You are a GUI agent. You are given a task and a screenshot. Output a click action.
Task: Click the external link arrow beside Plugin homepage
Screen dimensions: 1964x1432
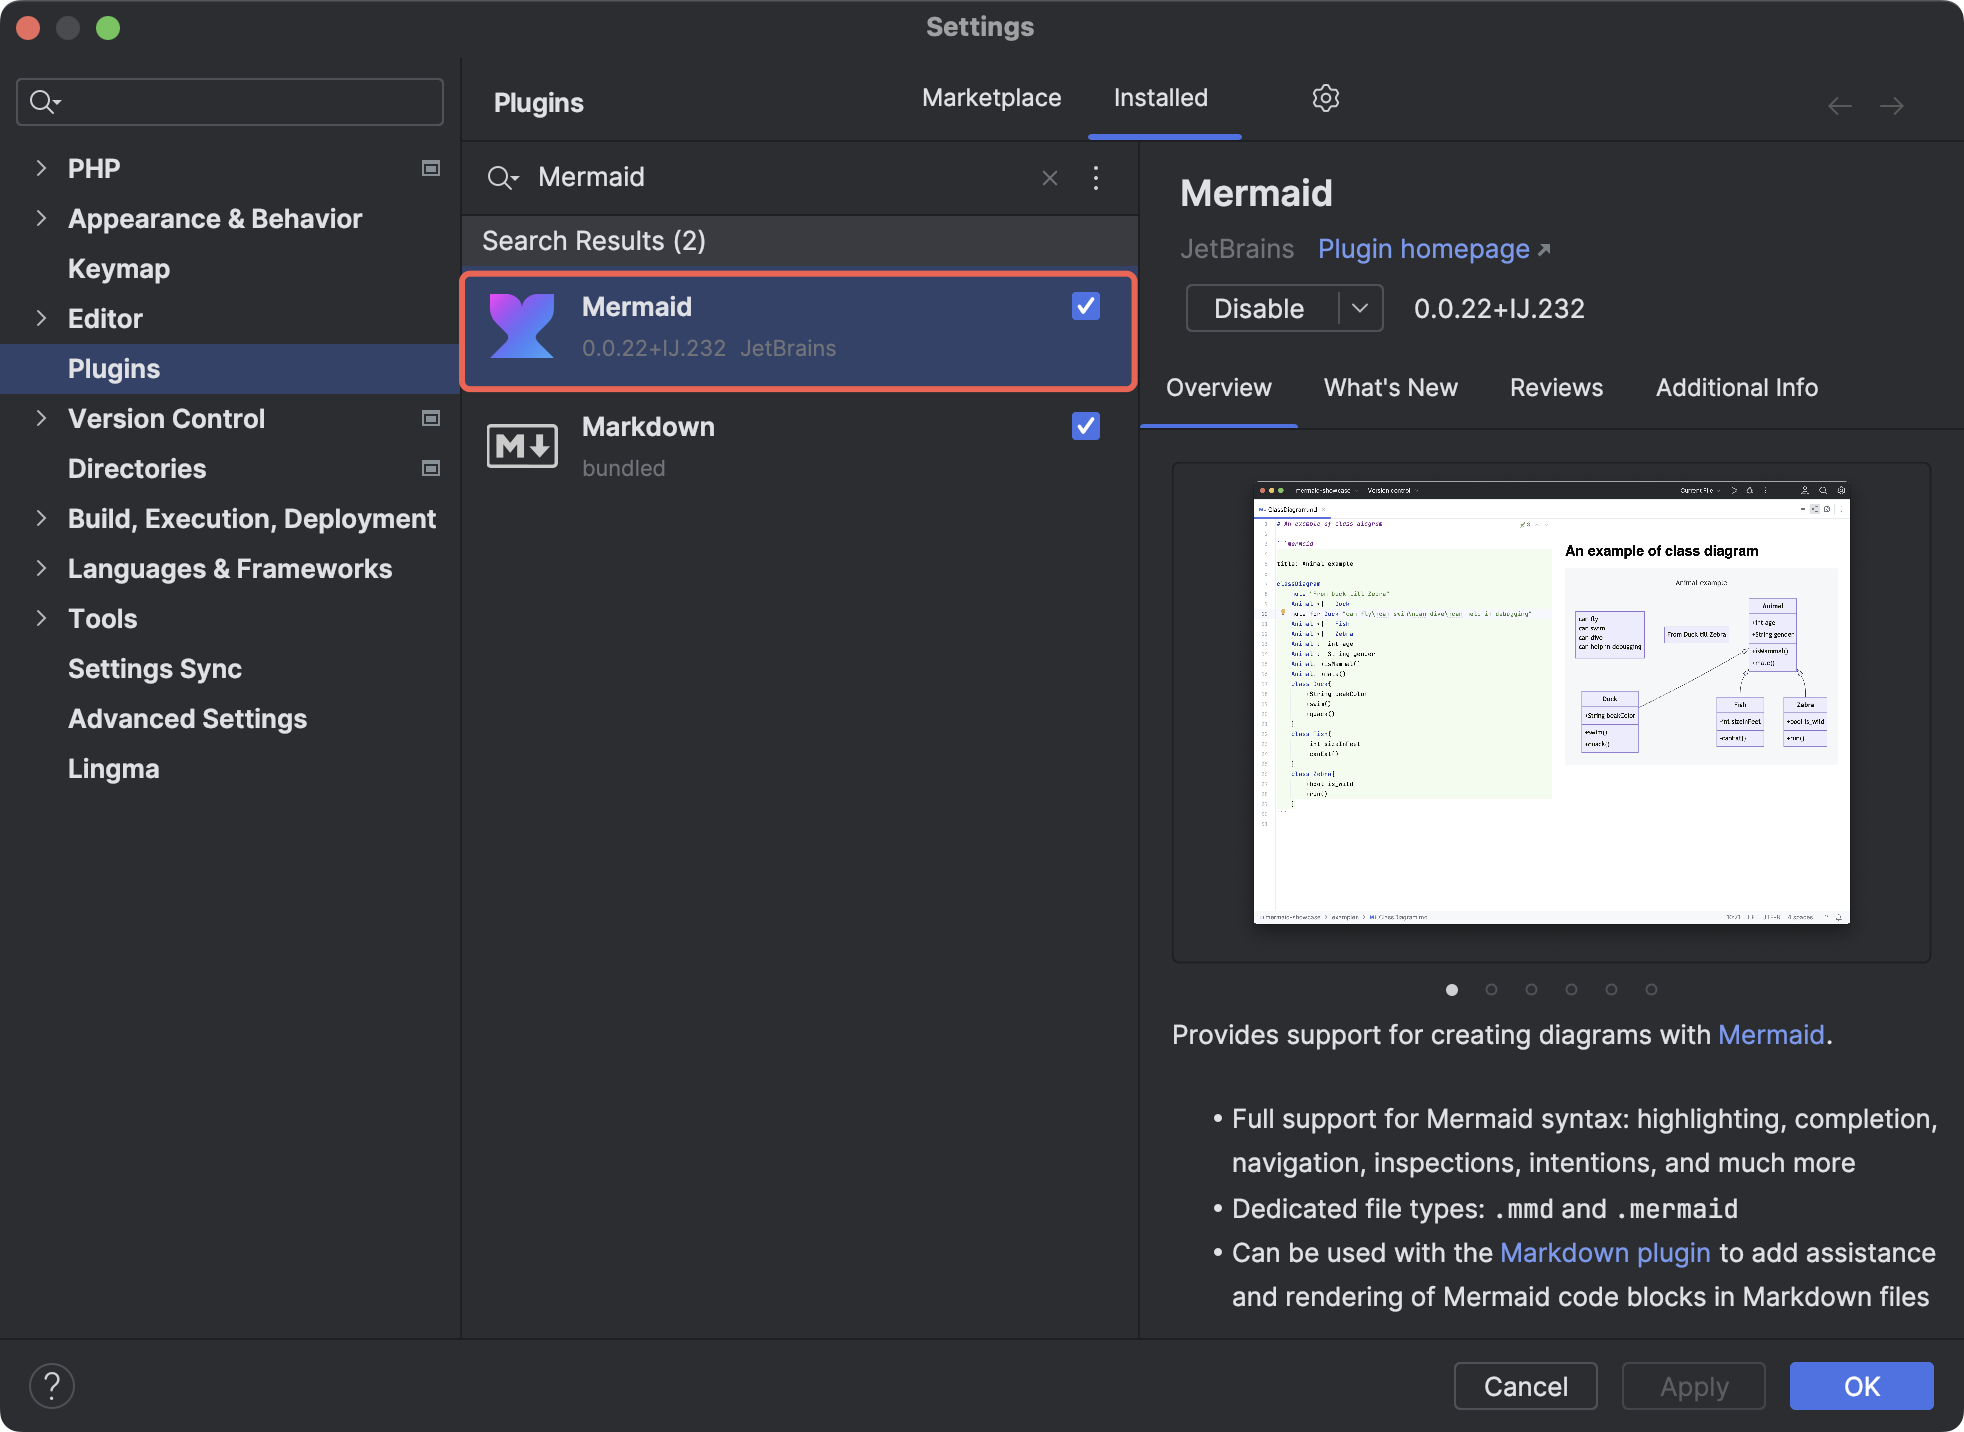coord(1544,250)
